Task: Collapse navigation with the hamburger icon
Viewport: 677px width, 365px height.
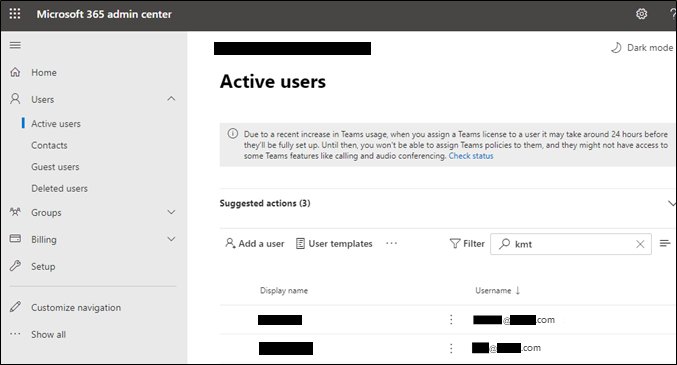Action: point(15,45)
